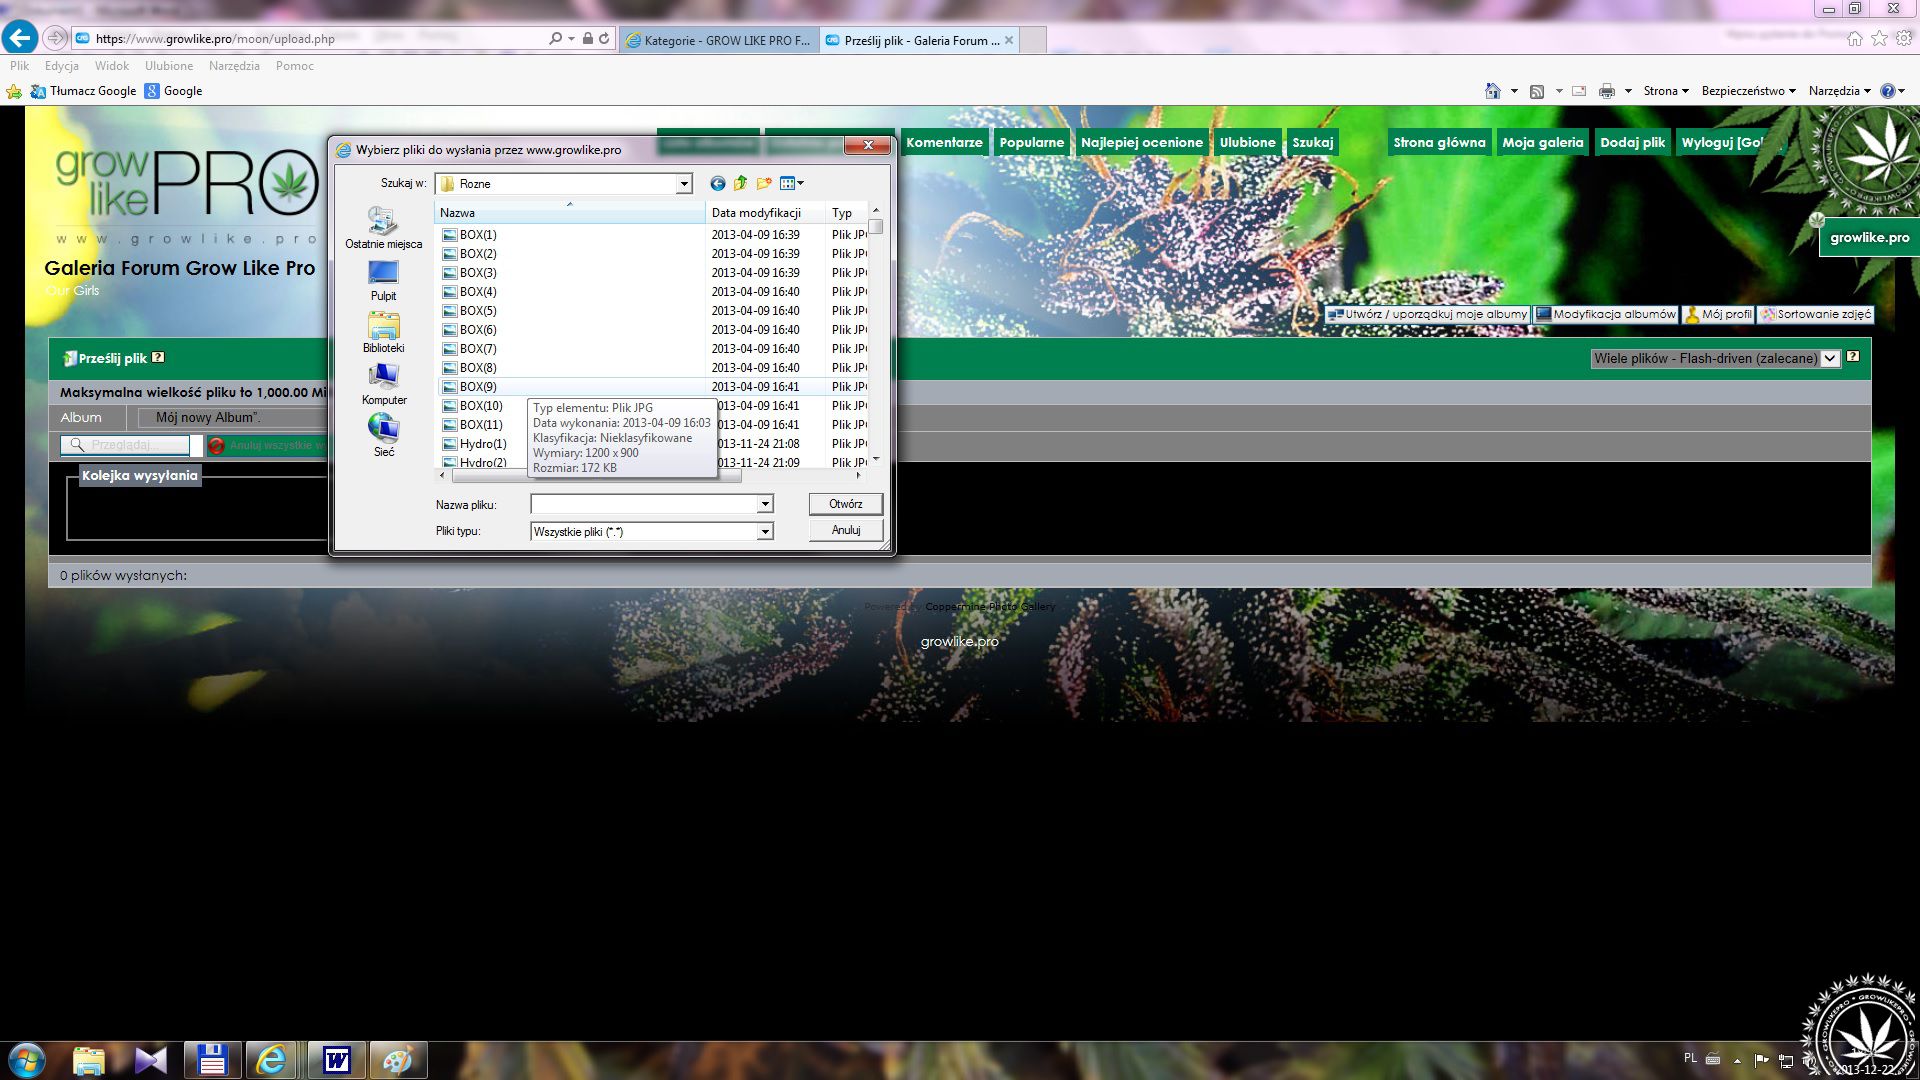Screen dimensions: 1920x1080
Task: Expand the Nazwa pliku dropdown arrow
Action: 765,505
